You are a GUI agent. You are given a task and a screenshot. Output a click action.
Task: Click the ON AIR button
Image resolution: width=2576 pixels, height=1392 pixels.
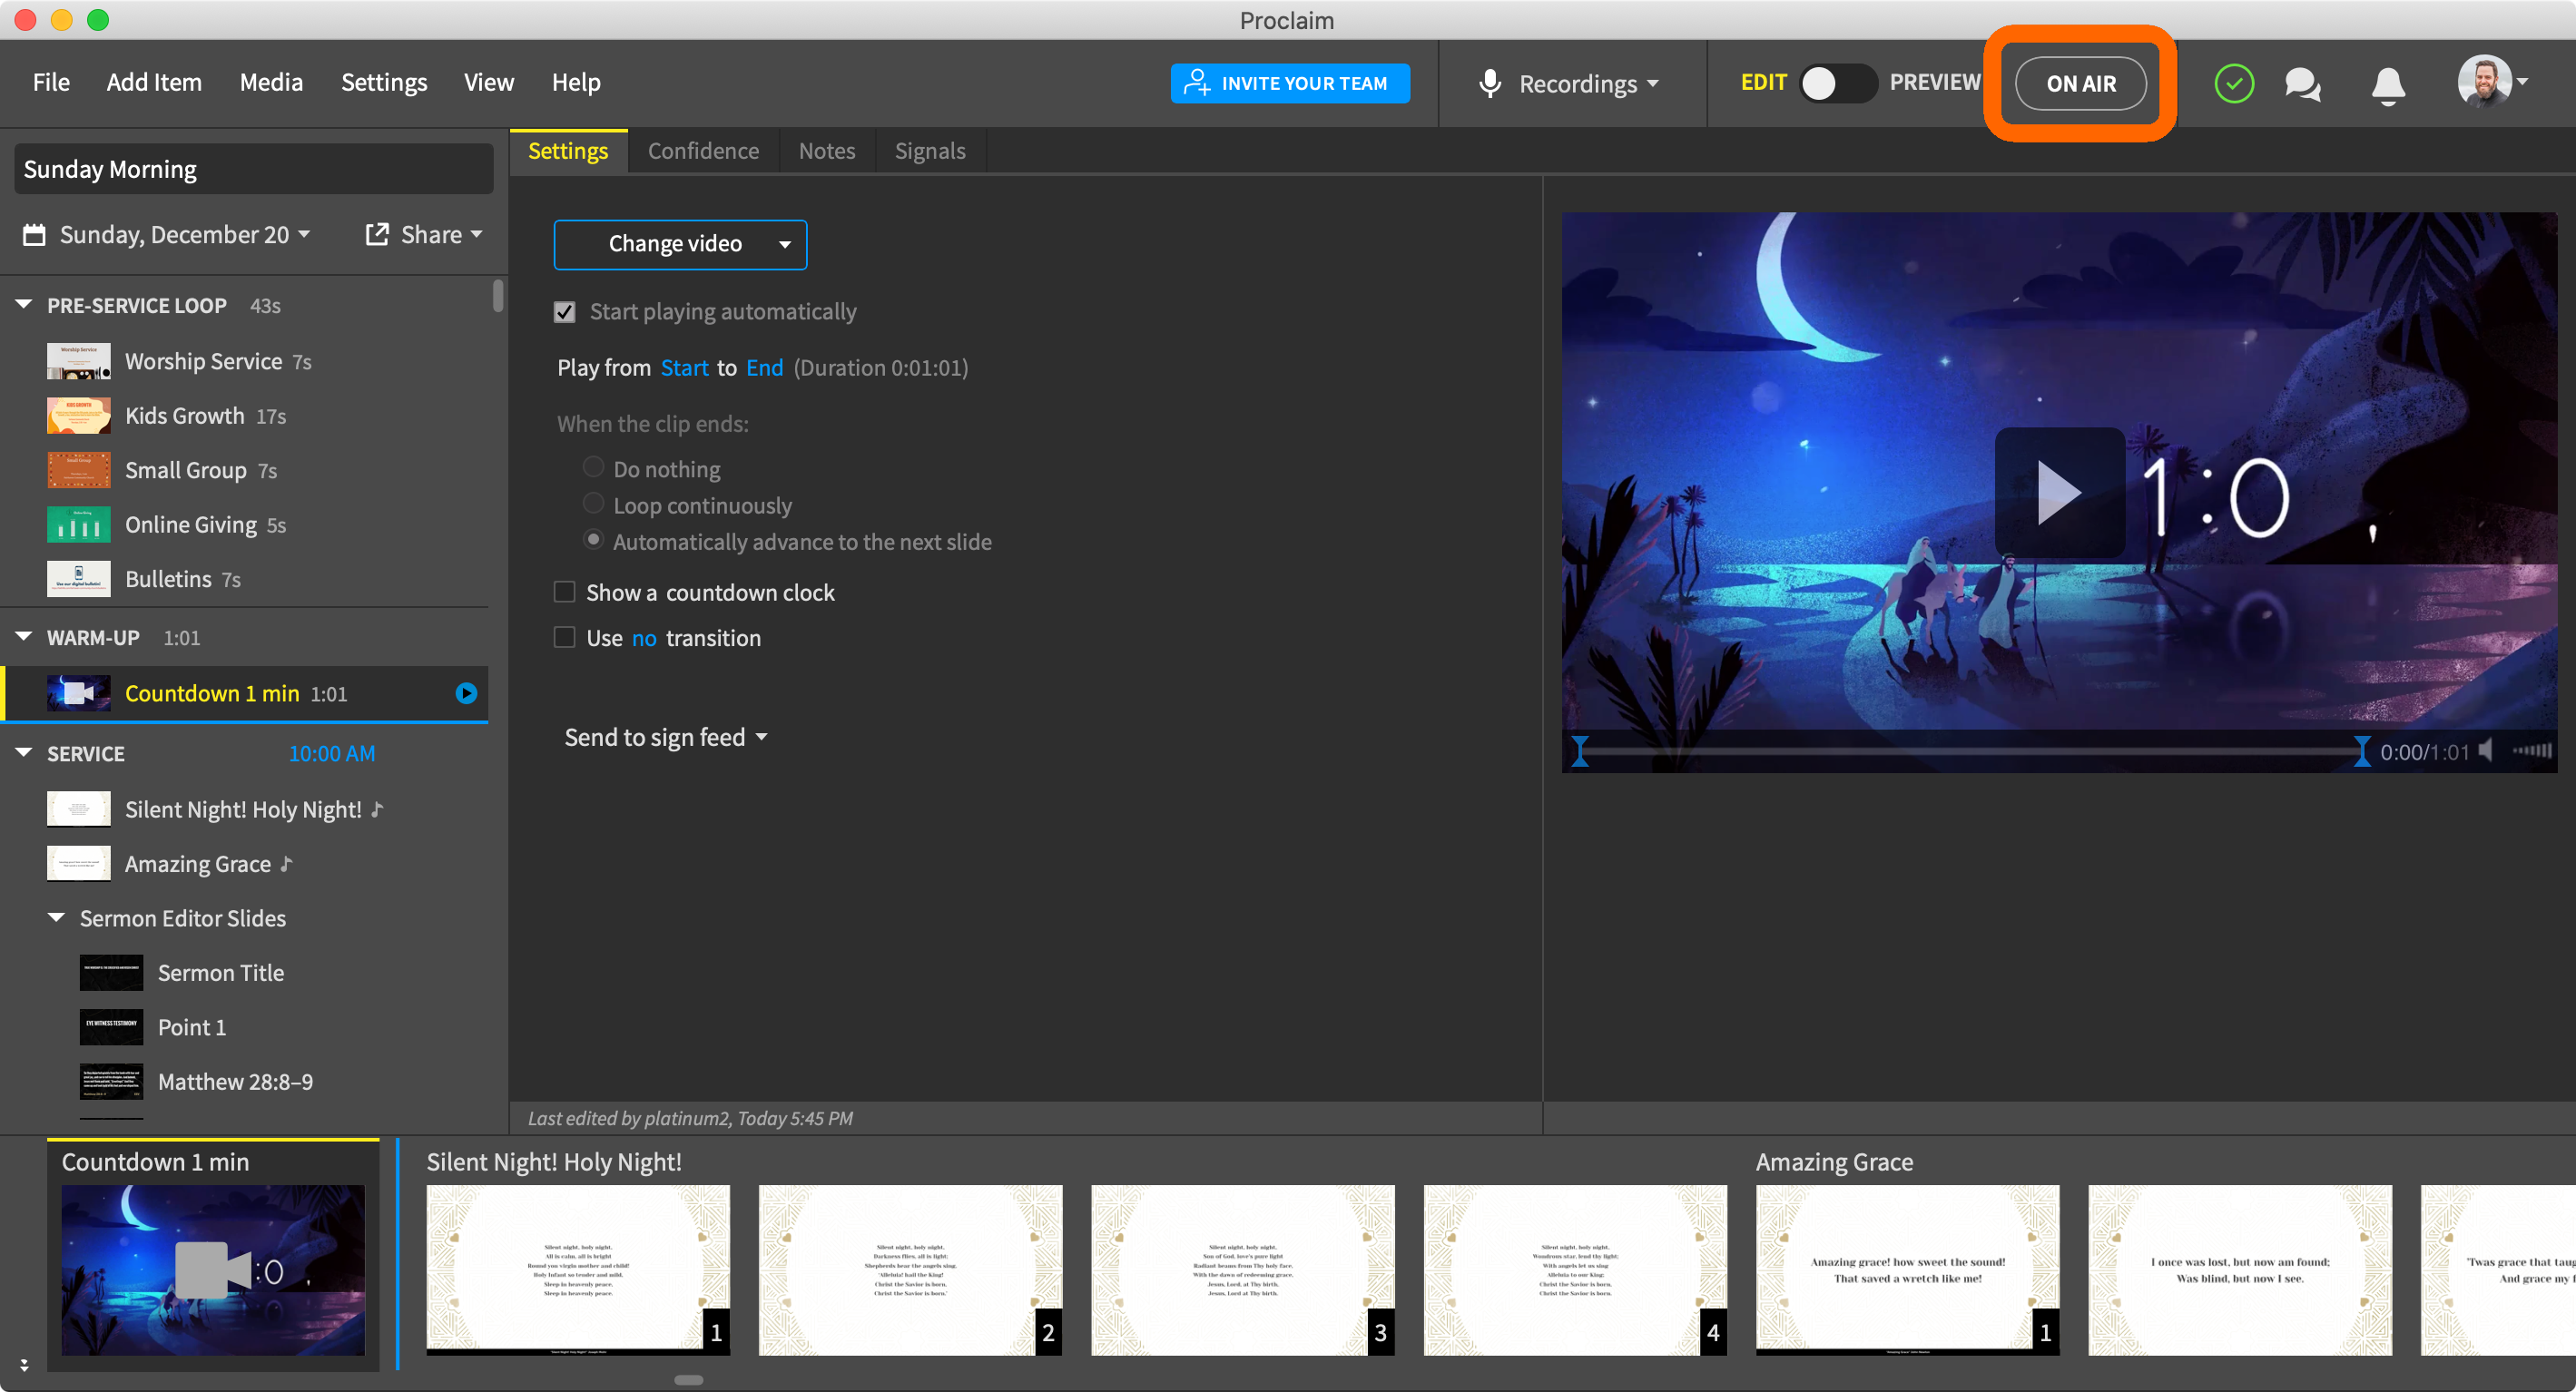pyautogui.click(x=2080, y=83)
